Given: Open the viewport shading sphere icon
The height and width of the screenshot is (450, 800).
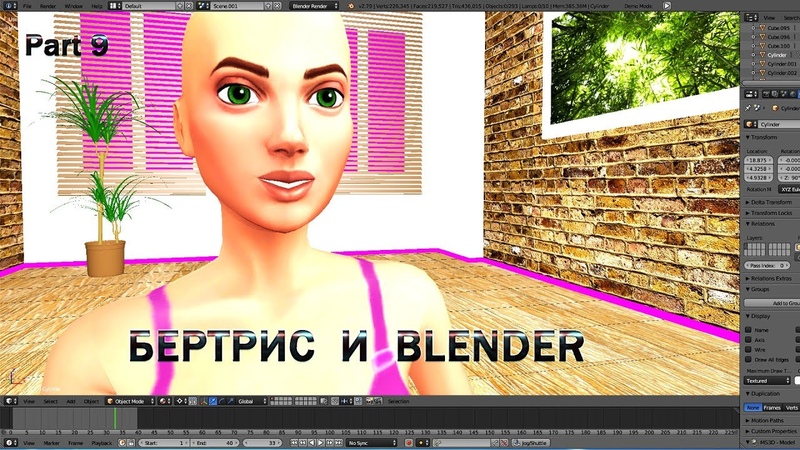Looking at the screenshot, I should (x=163, y=402).
